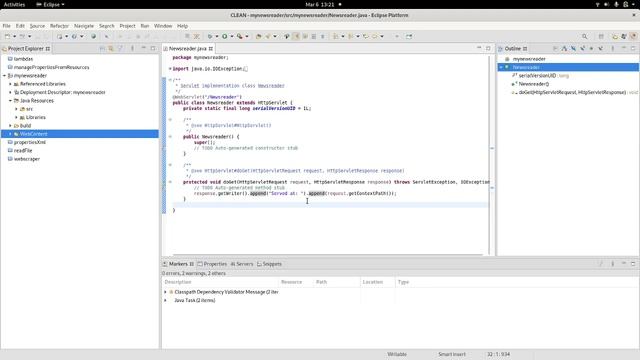This screenshot has width=640, height=360.
Task: Collapse the mynewsreader project node
Action: [4, 76]
